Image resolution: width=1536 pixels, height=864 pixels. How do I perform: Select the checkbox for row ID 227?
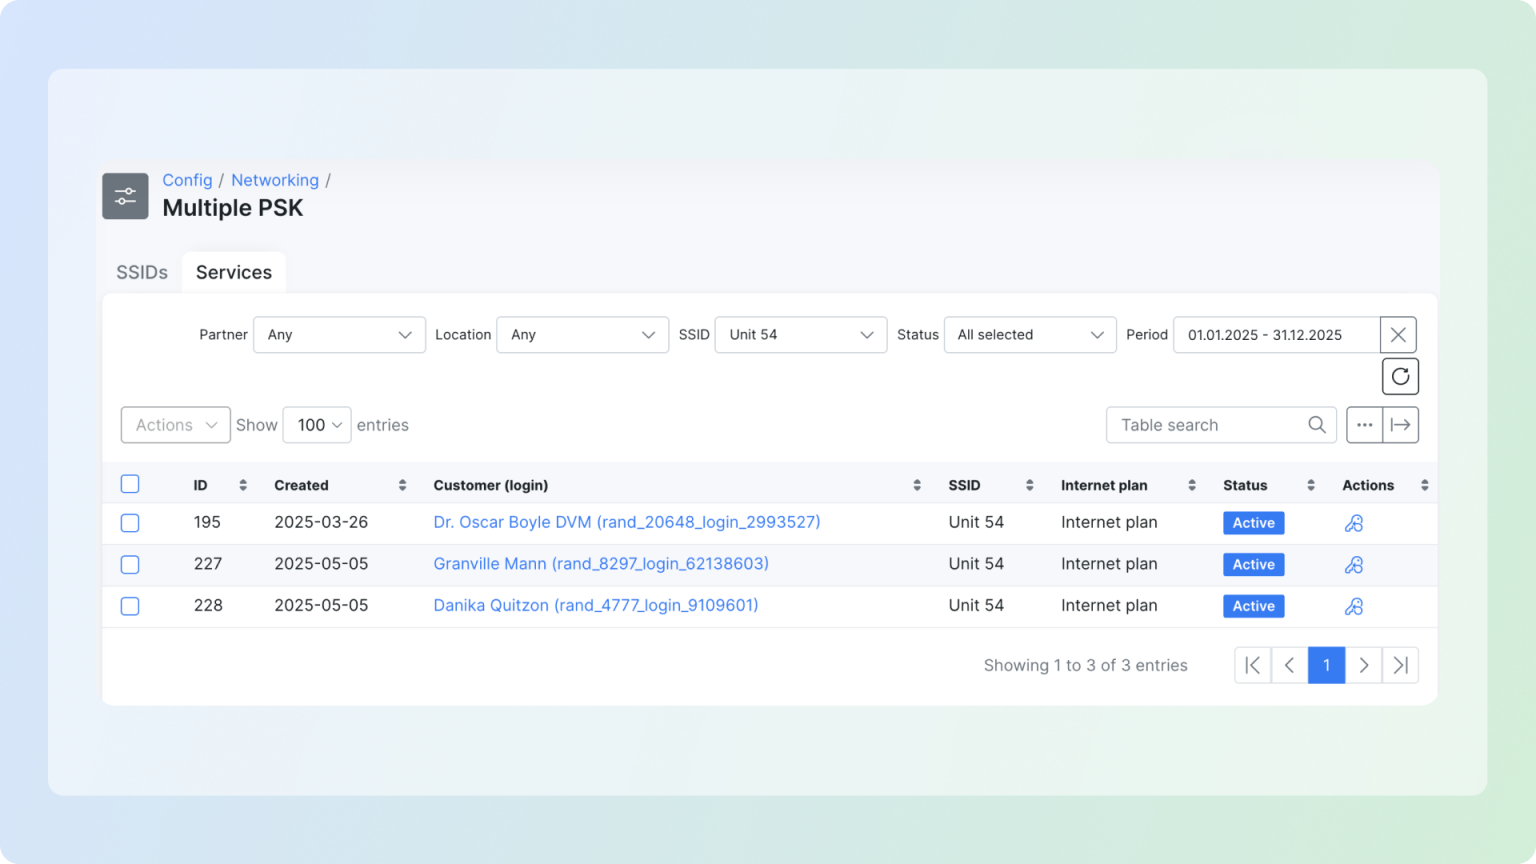point(130,564)
